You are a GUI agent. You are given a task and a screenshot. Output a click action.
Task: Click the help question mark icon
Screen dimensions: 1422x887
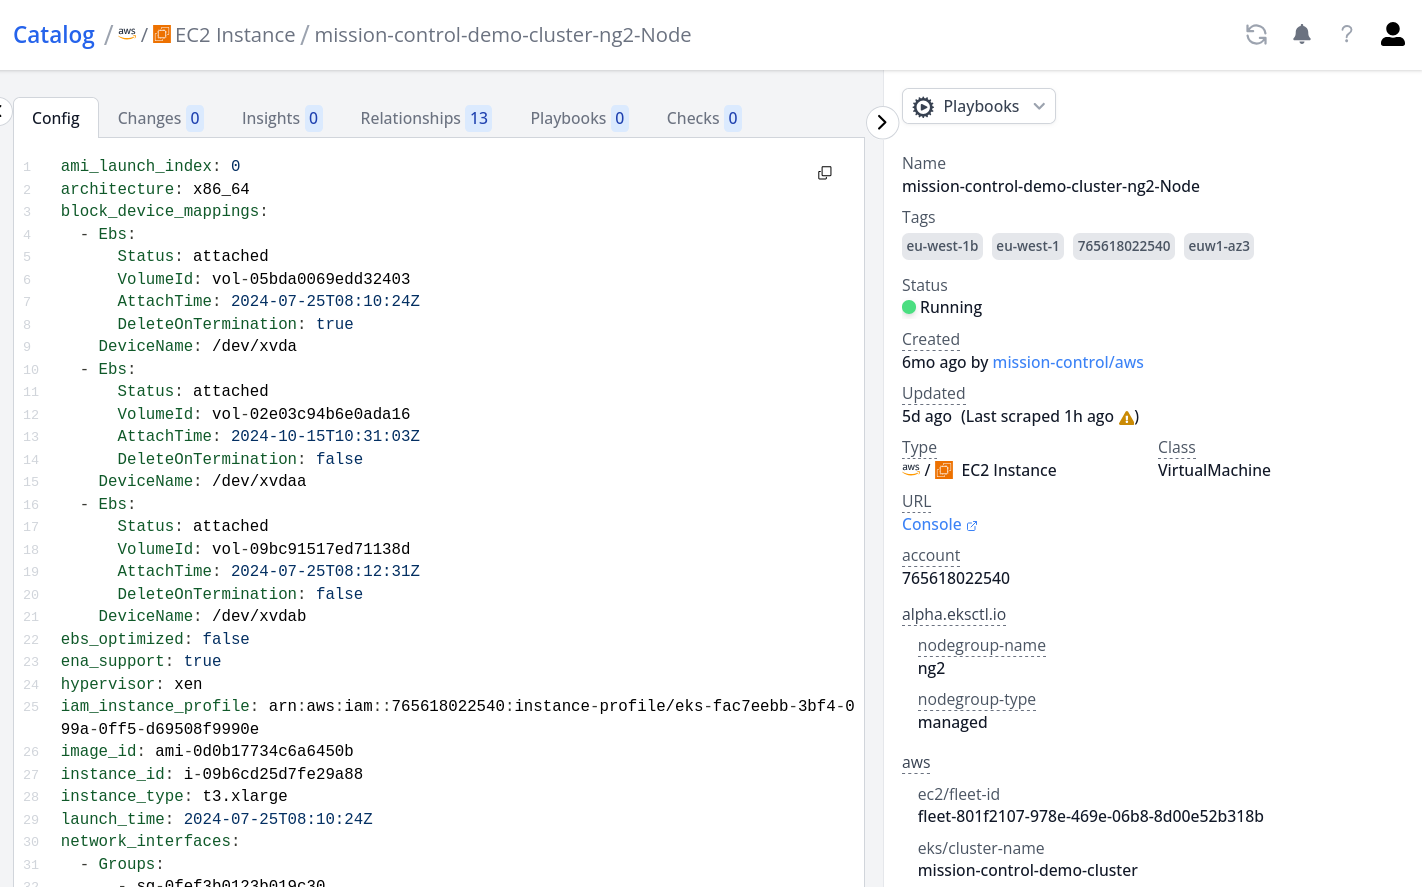(1346, 35)
